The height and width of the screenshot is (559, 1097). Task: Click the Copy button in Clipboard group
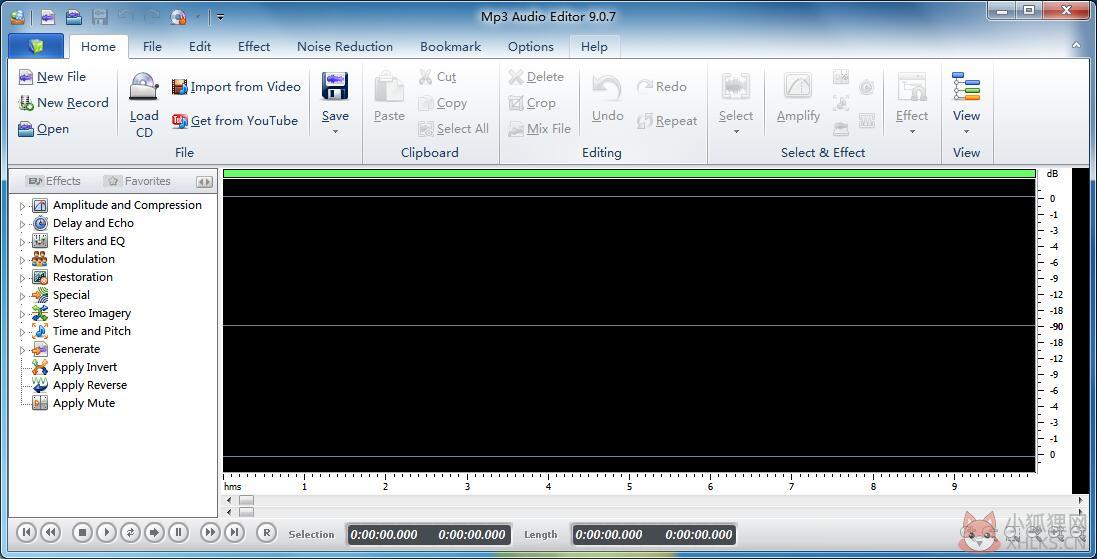[442, 104]
